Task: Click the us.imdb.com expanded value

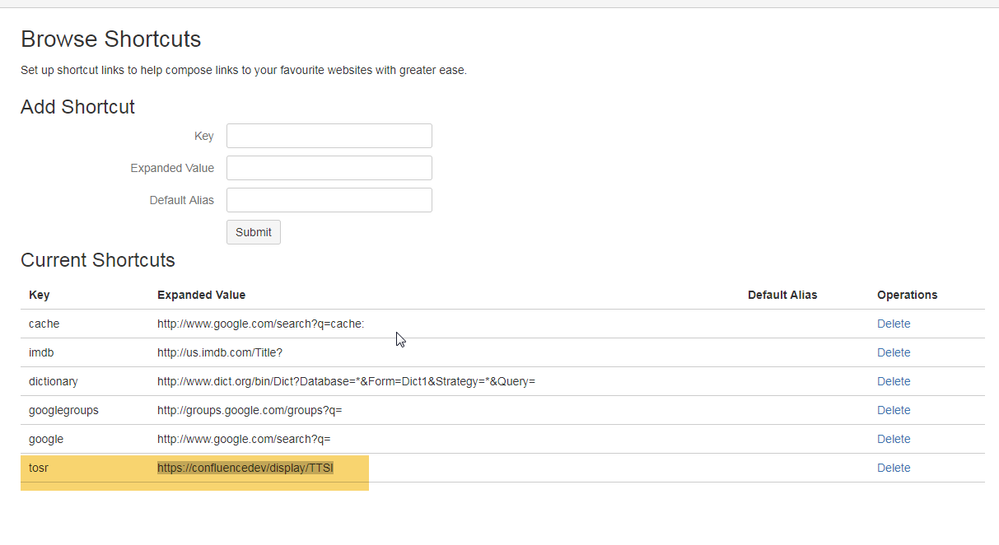Action: coord(226,353)
